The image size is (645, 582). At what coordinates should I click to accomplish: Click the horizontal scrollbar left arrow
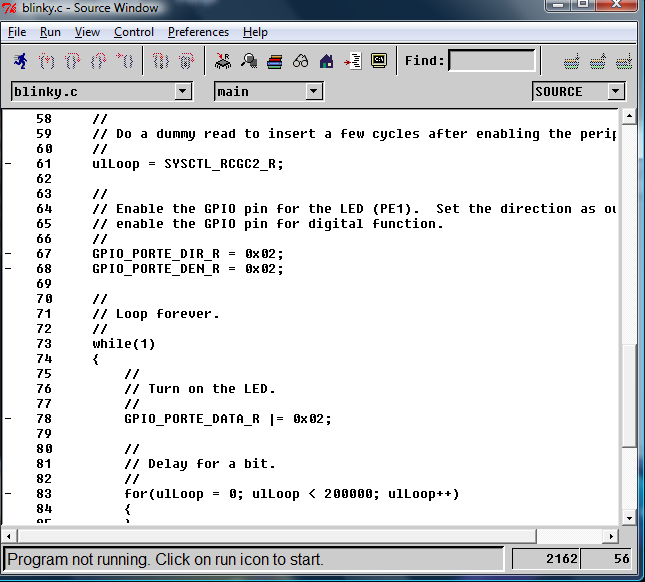pyautogui.click(x=9, y=536)
